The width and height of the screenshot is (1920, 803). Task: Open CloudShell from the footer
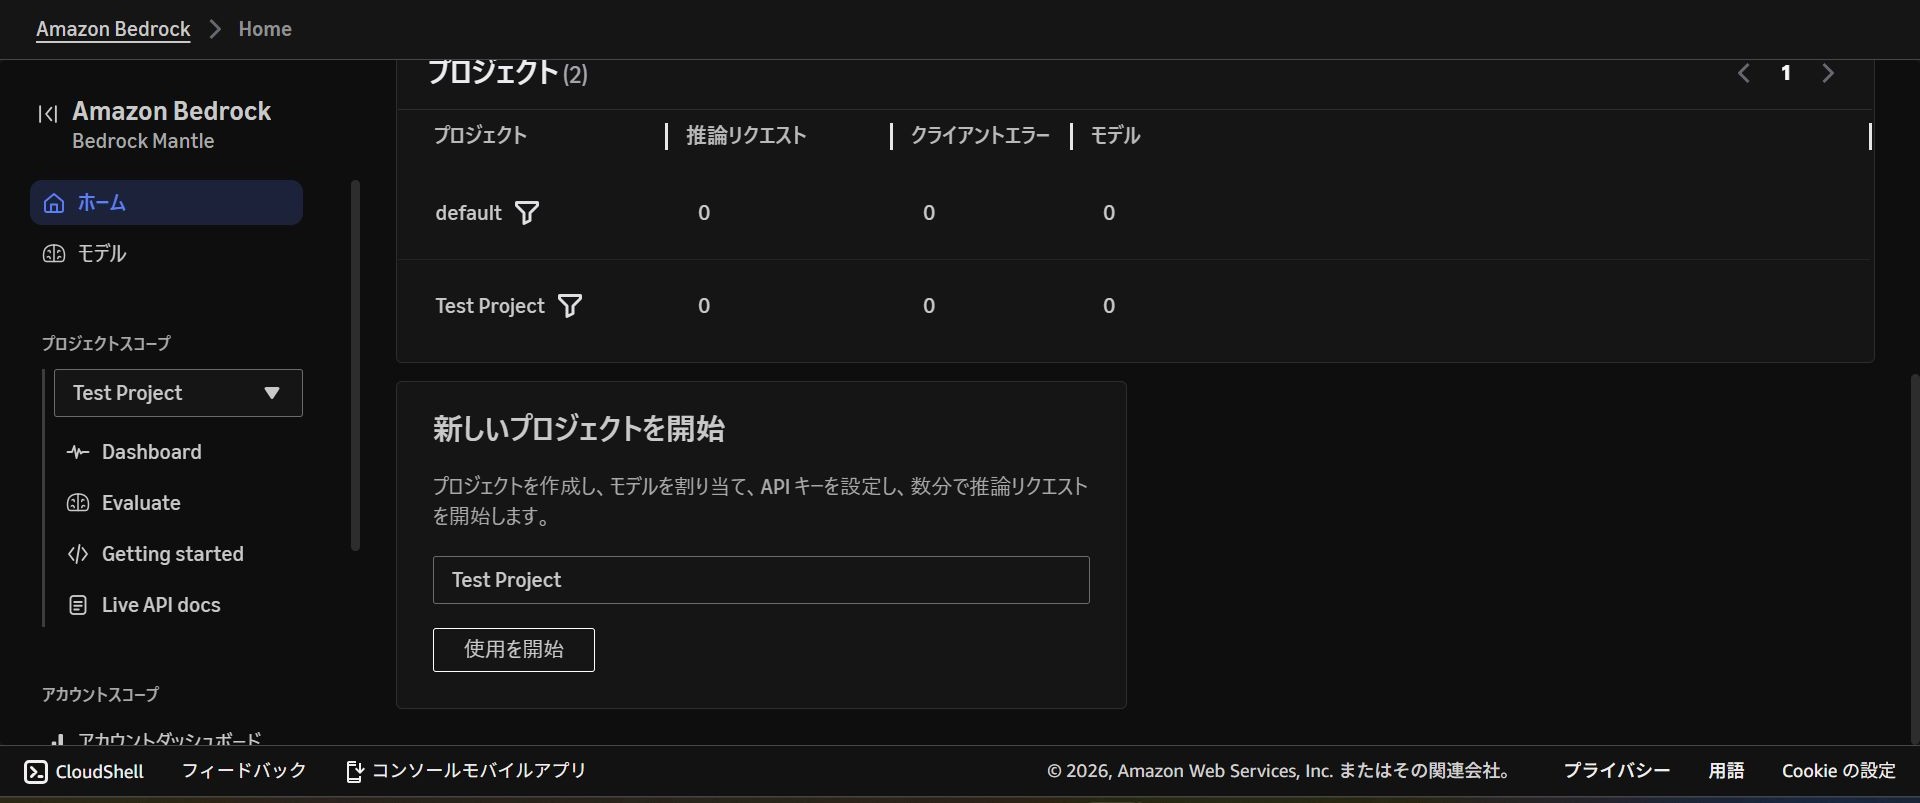84,772
